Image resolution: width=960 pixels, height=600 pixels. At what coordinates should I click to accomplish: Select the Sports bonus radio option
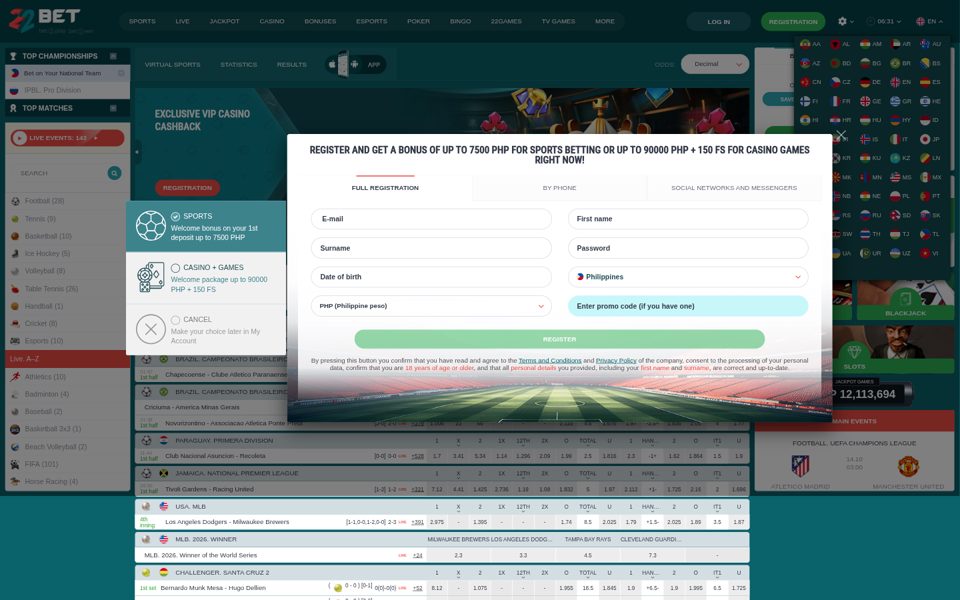pyautogui.click(x=176, y=216)
